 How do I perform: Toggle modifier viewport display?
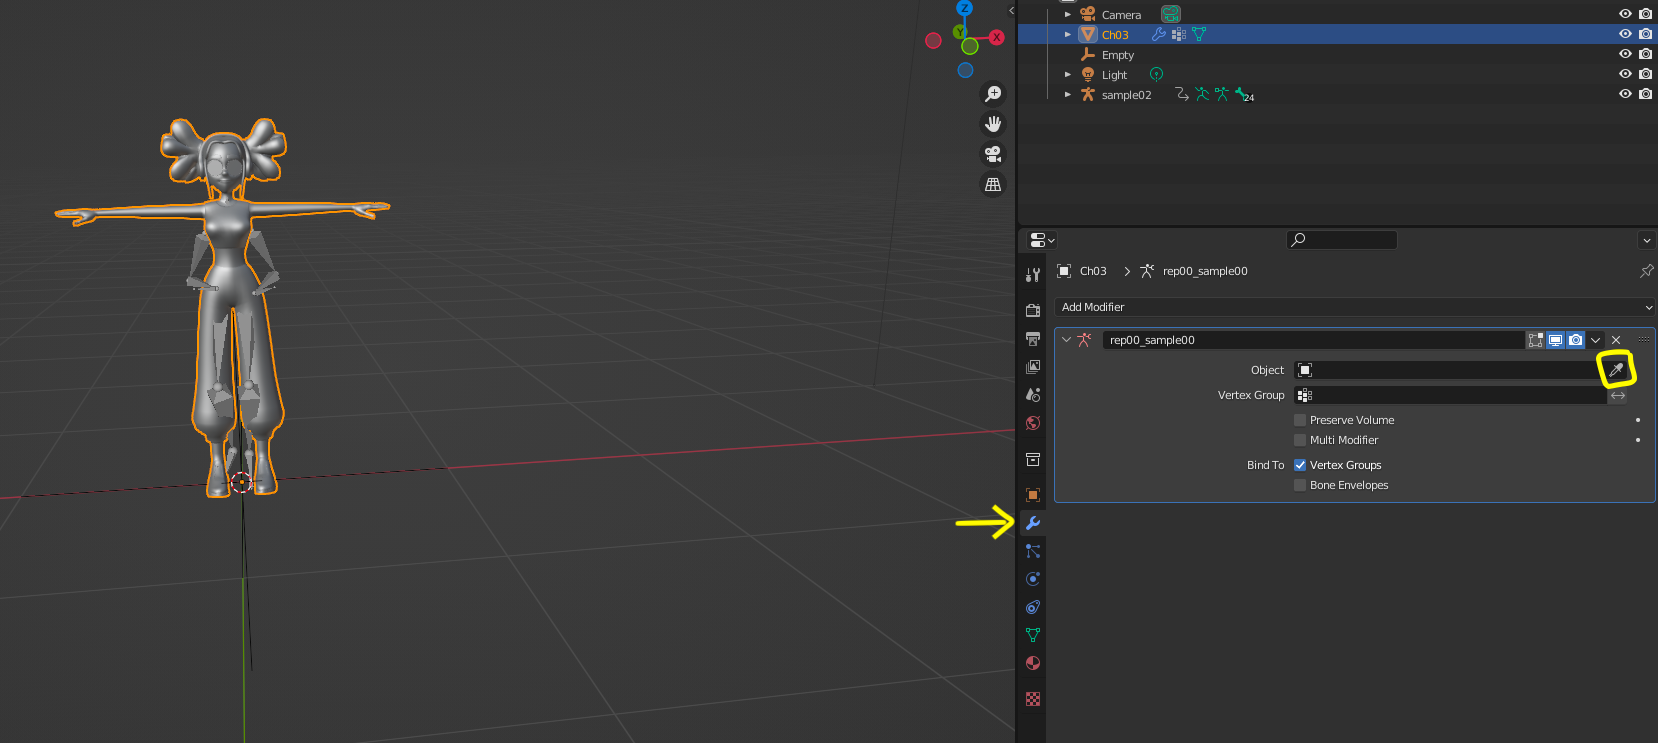tap(1556, 340)
